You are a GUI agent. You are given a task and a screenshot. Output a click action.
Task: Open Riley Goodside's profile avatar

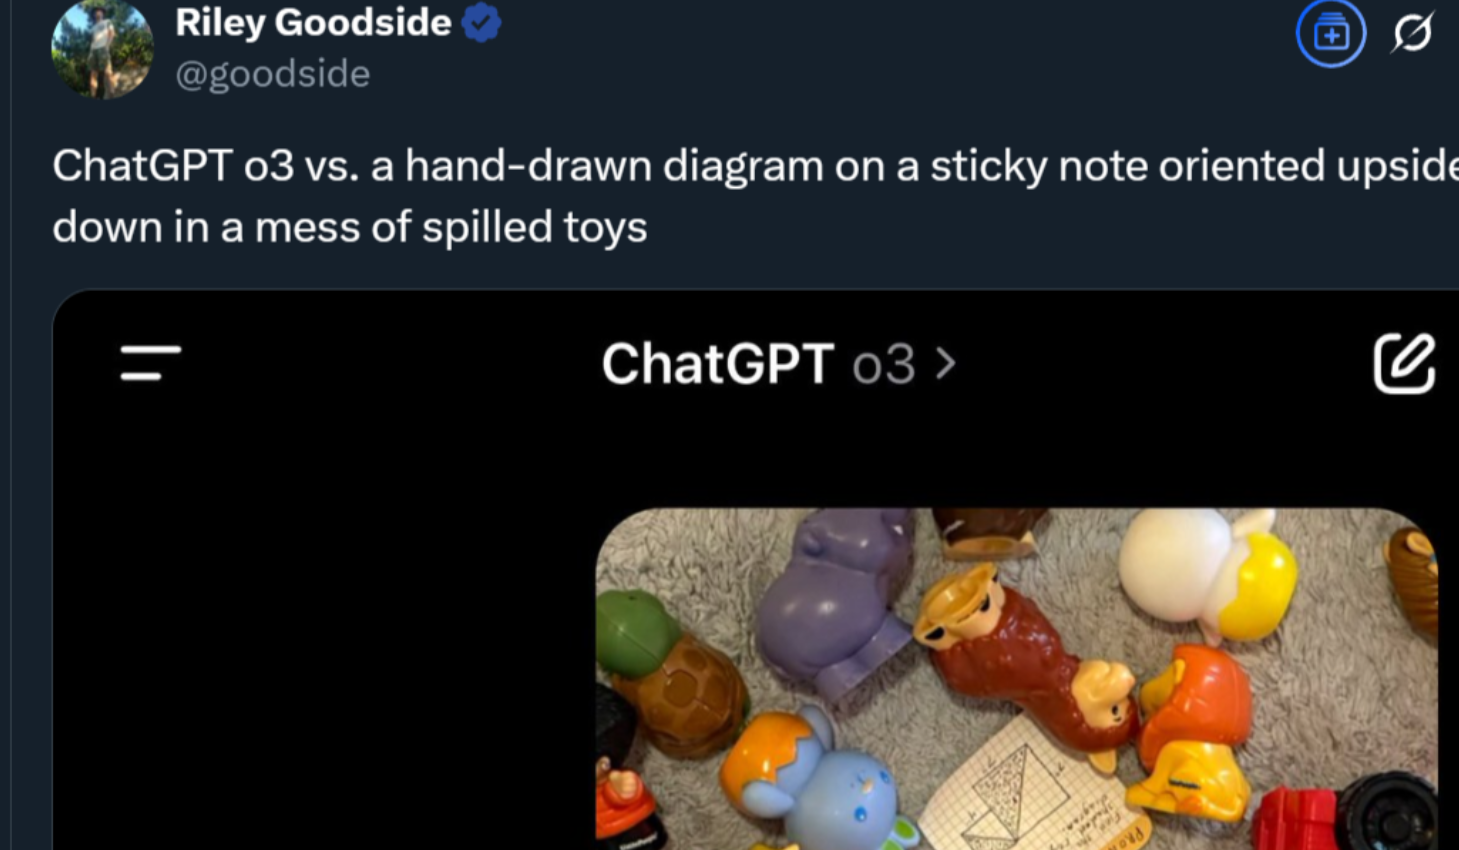click(x=102, y=49)
